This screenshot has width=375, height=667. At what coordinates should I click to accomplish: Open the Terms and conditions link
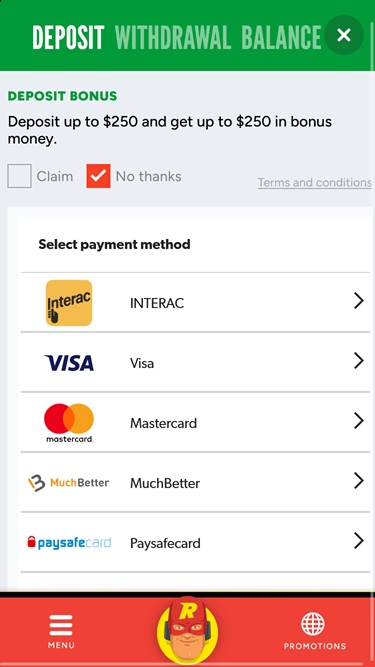[x=315, y=182]
